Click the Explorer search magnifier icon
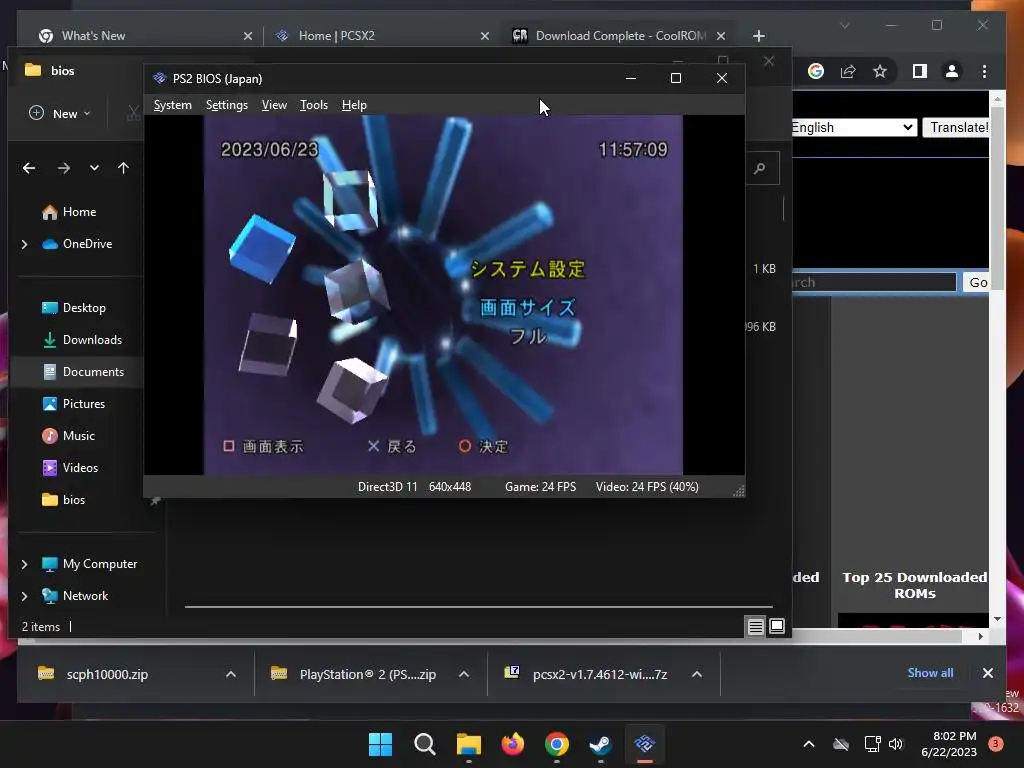This screenshot has width=1024, height=768. click(760, 168)
